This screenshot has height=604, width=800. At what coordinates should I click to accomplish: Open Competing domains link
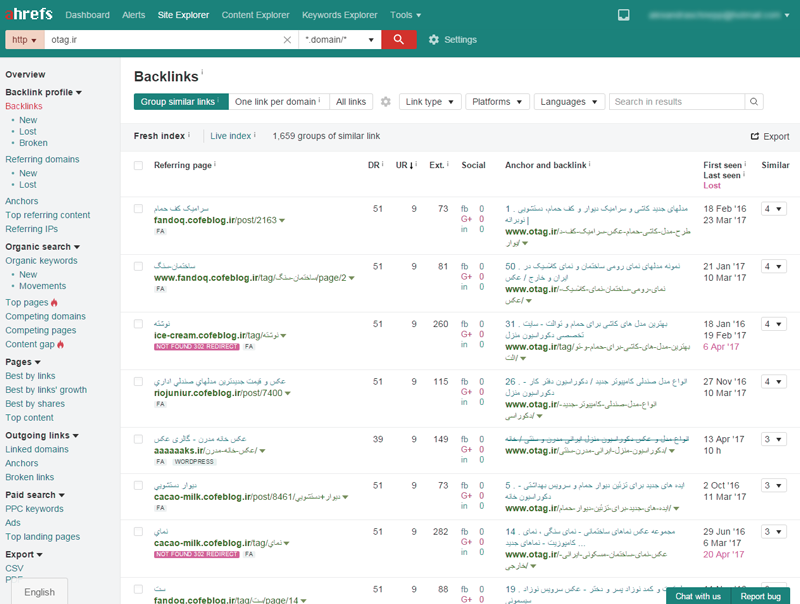[45, 316]
